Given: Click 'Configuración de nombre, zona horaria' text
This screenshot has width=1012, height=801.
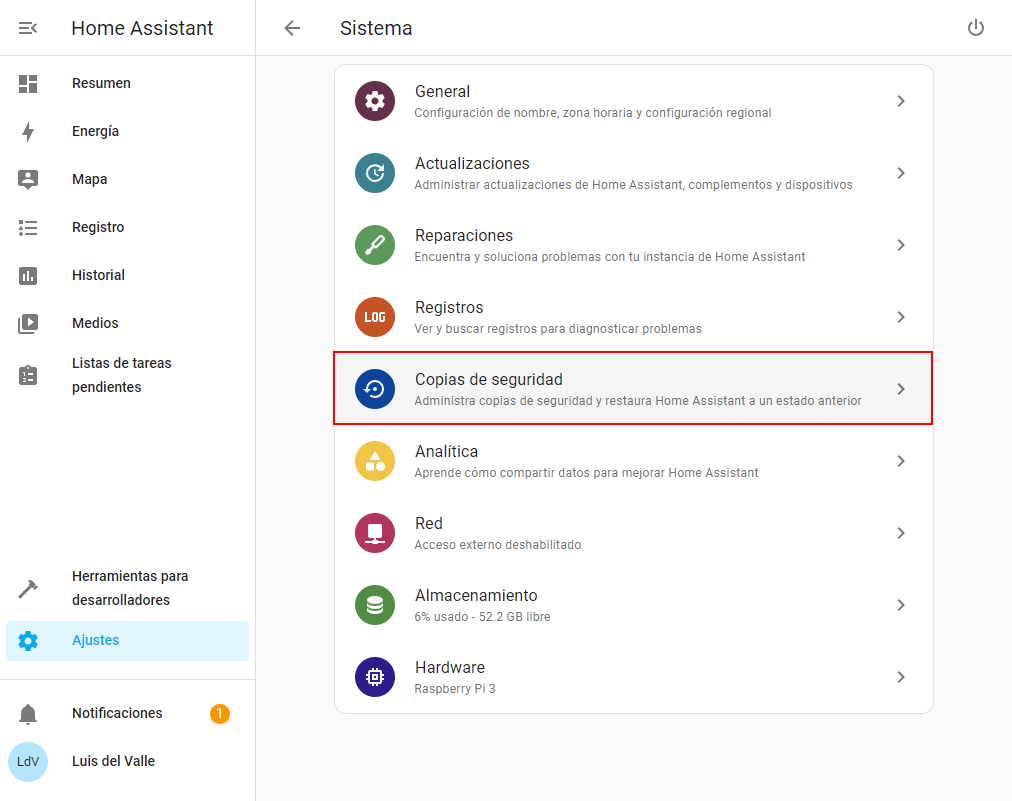Looking at the screenshot, I should click(x=592, y=113).
